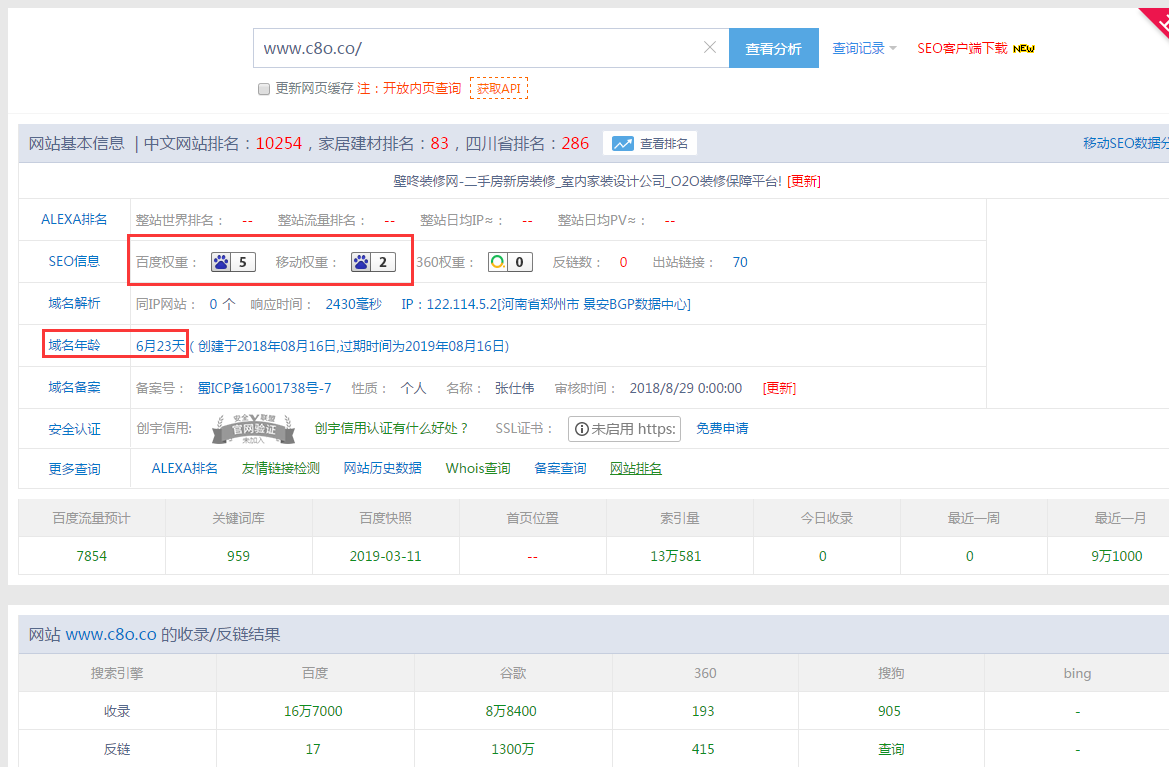Open the SEO客户端下载 link
Image resolution: width=1169 pixels, height=767 pixels.
point(962,48)
